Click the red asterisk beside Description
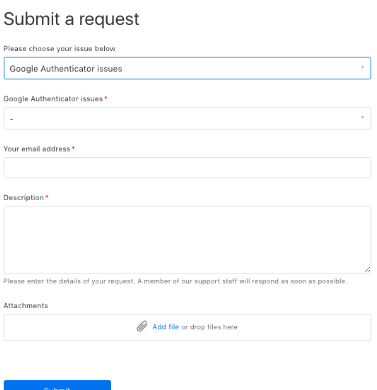The height and width of the screenshot is (390, 377). 47,197
